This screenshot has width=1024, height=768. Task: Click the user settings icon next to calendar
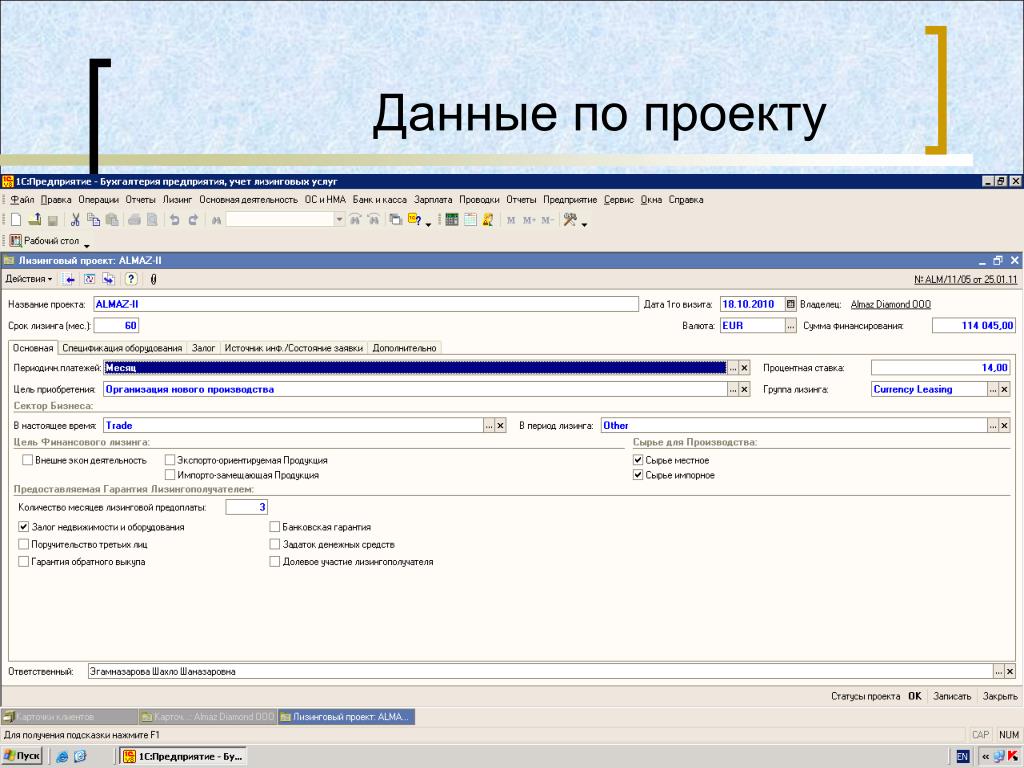tap(488, 220)
